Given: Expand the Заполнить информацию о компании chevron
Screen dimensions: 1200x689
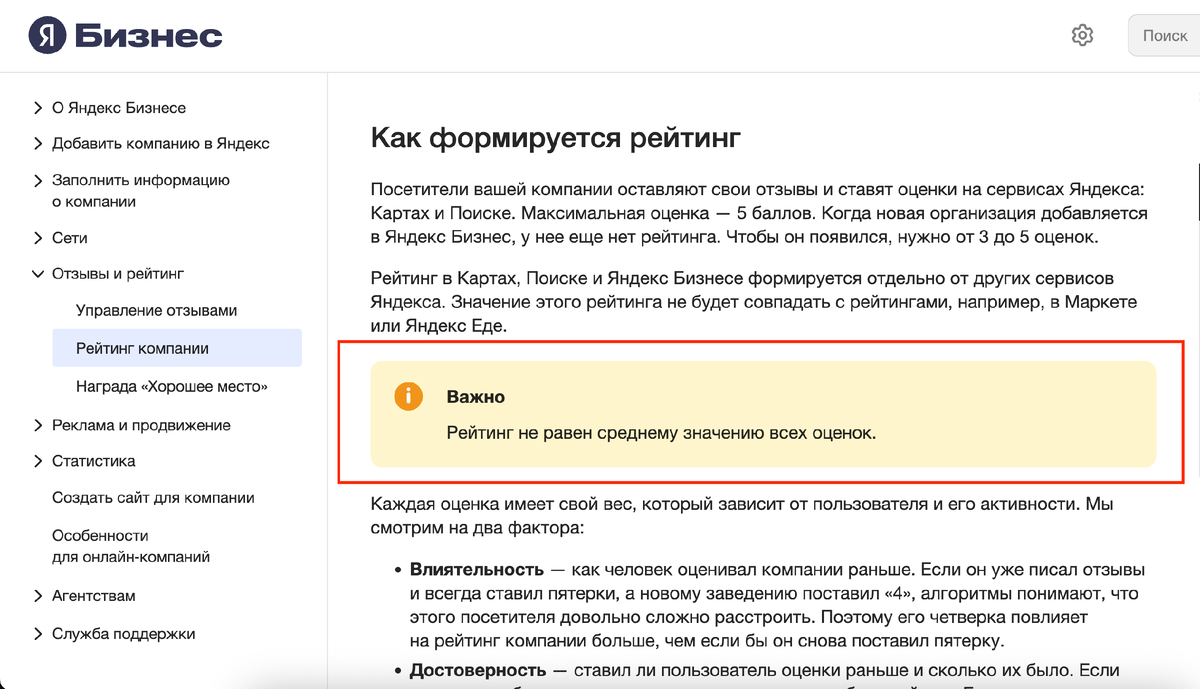Looking at the screenshot, I should [x=38, y=180].
